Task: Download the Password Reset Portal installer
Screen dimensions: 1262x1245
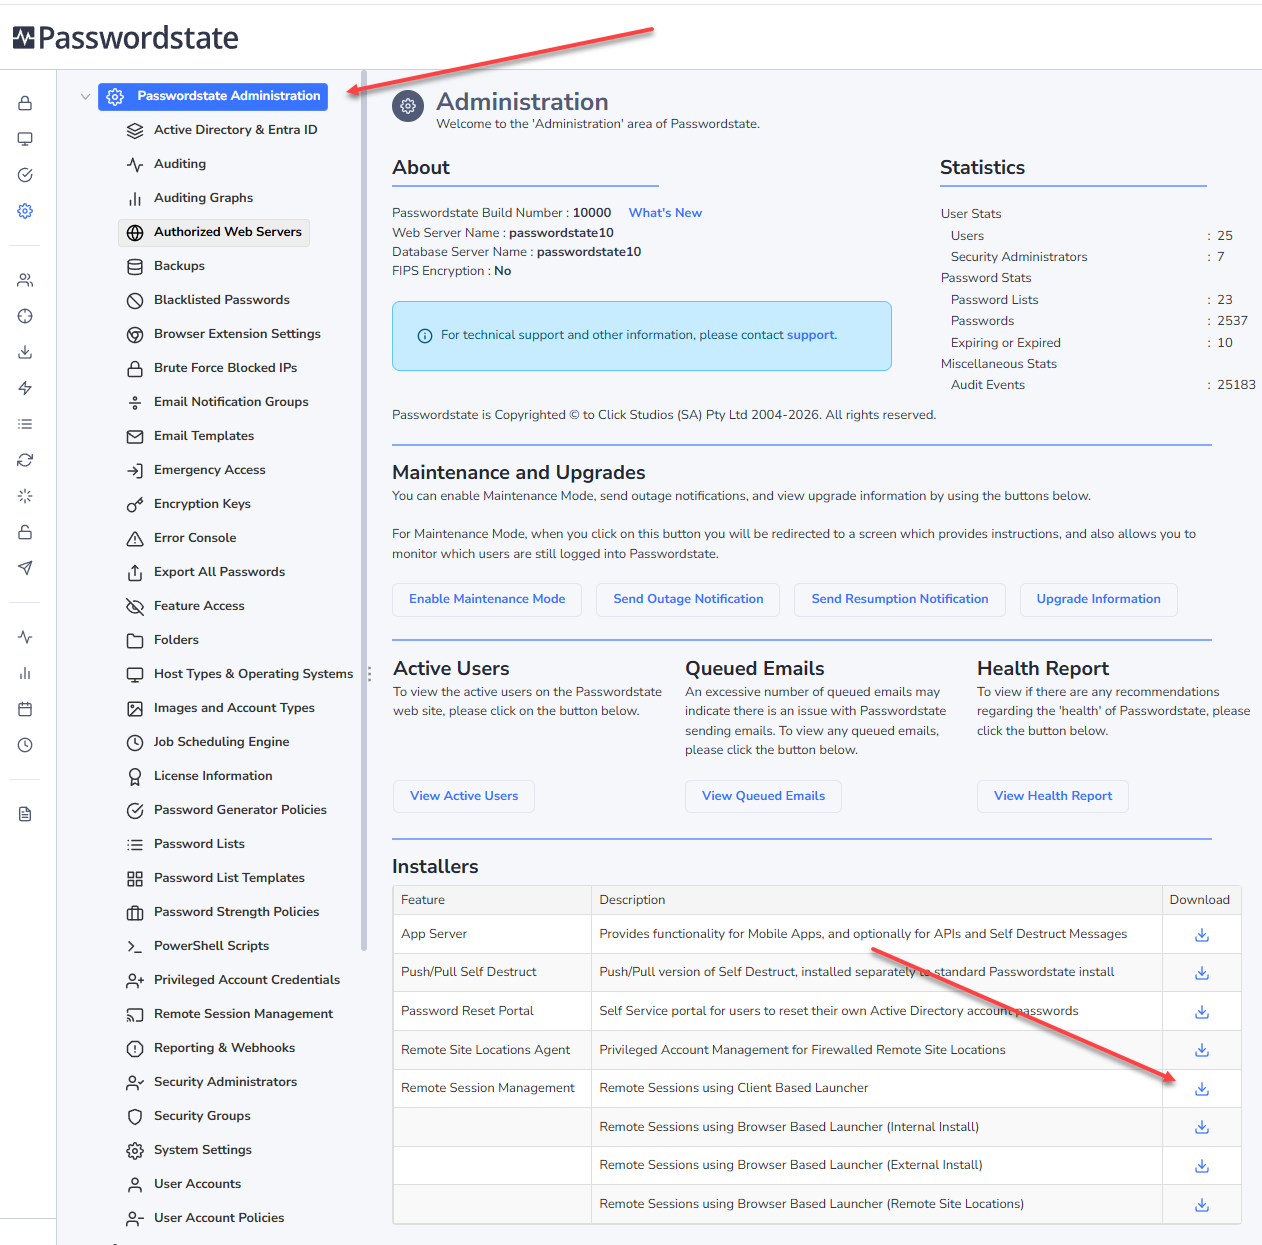Action: coord(1202,1012)
